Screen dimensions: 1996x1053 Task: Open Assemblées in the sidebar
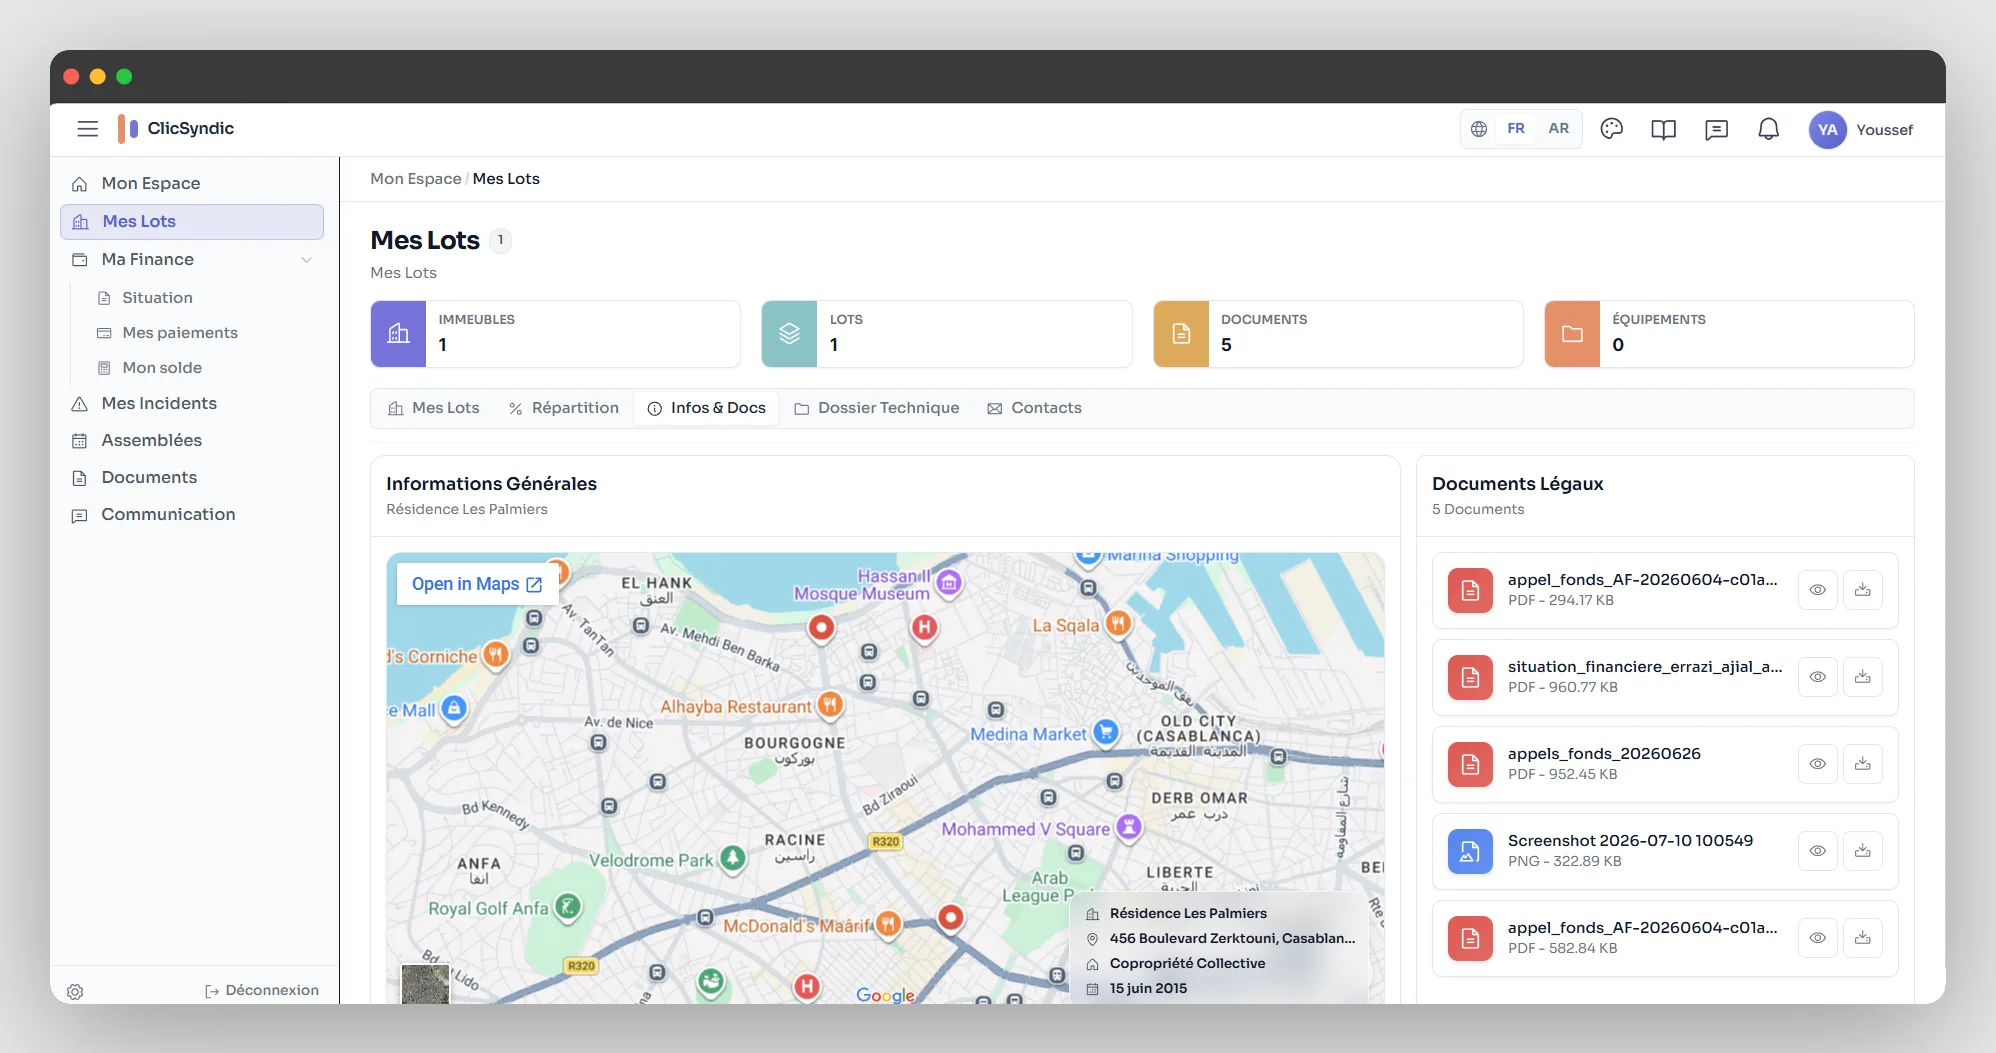tap(192, 441)
